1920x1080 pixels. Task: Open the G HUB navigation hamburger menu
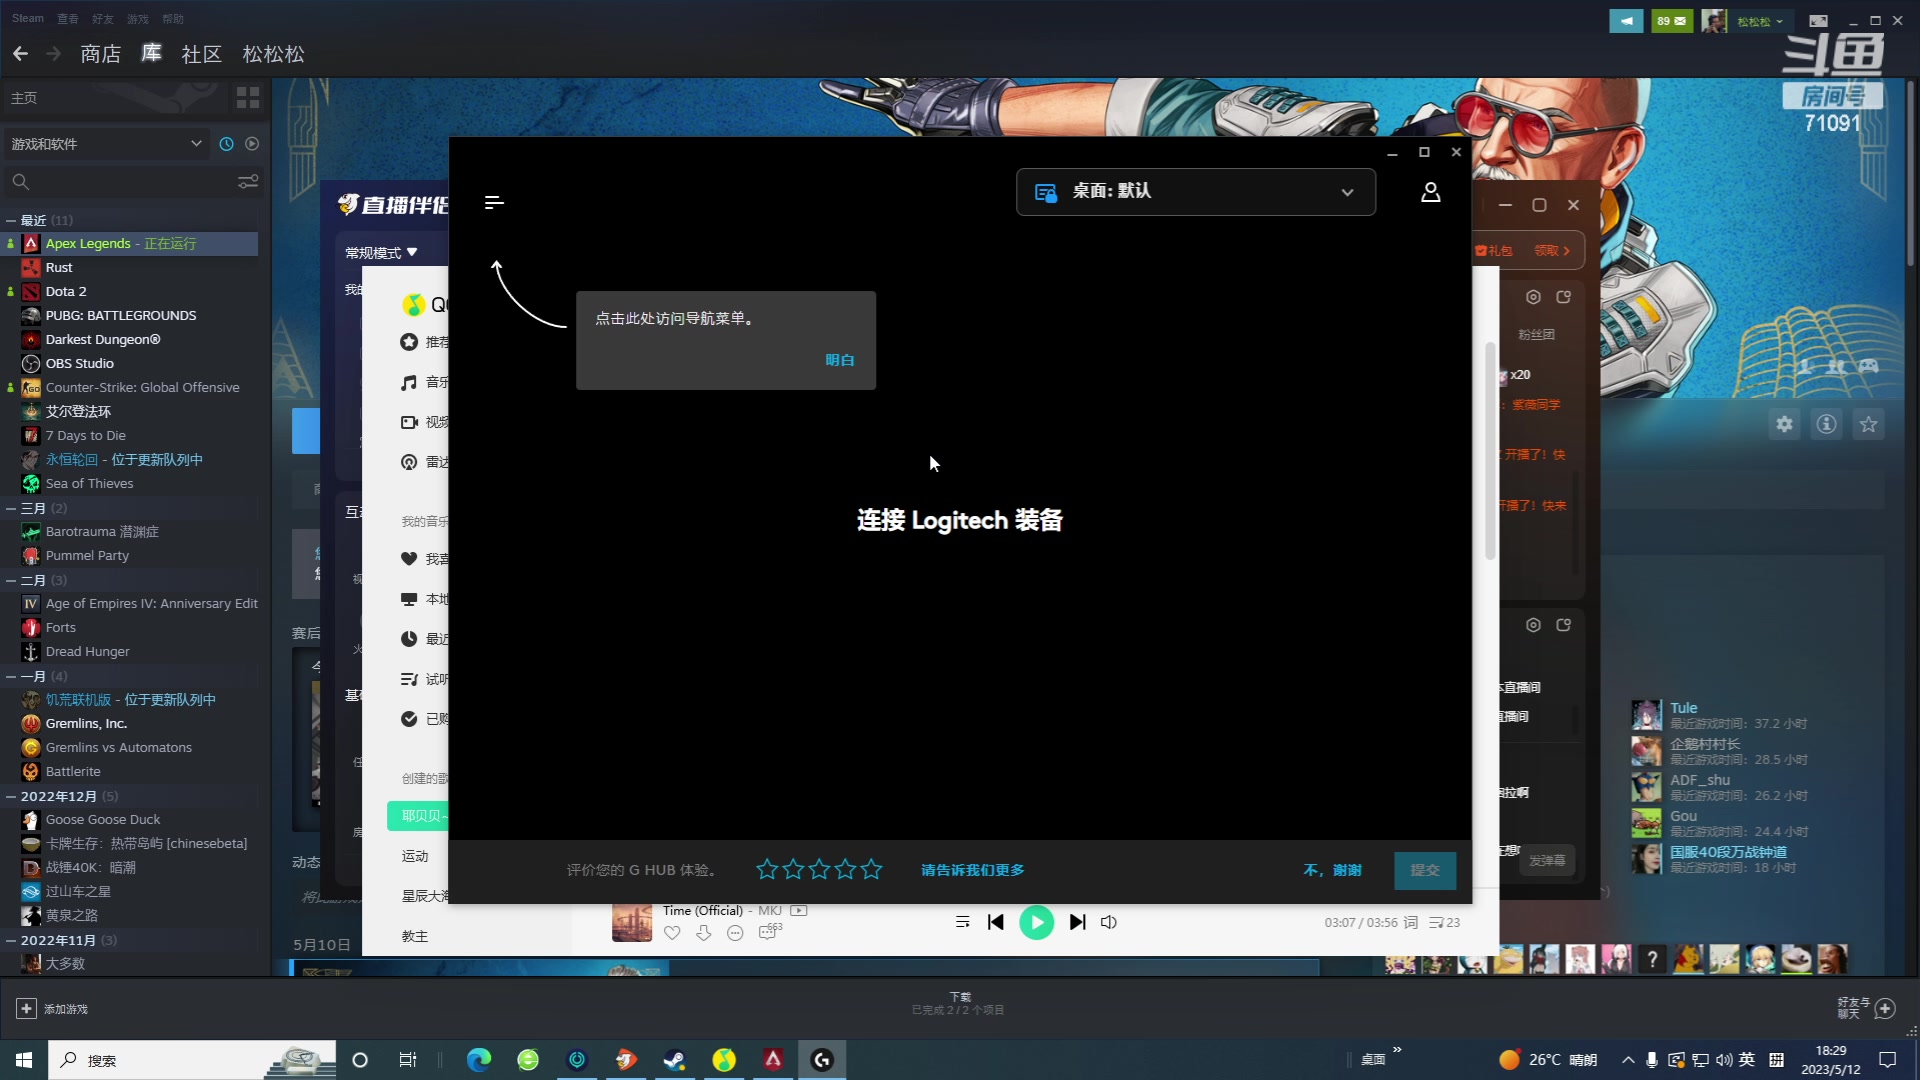click(494, 203)
